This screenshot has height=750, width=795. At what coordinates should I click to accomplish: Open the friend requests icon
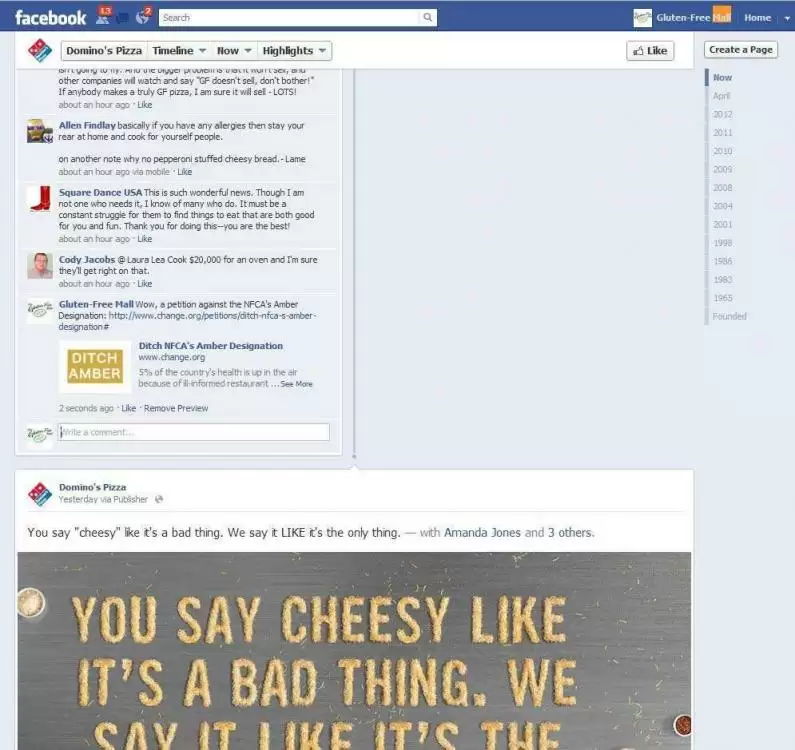coord(103,18)
